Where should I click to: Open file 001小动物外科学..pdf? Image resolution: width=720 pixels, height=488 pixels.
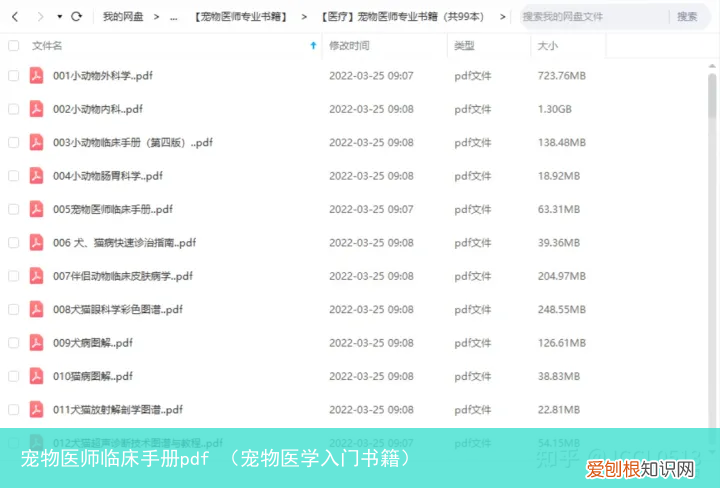coord(103,76)
